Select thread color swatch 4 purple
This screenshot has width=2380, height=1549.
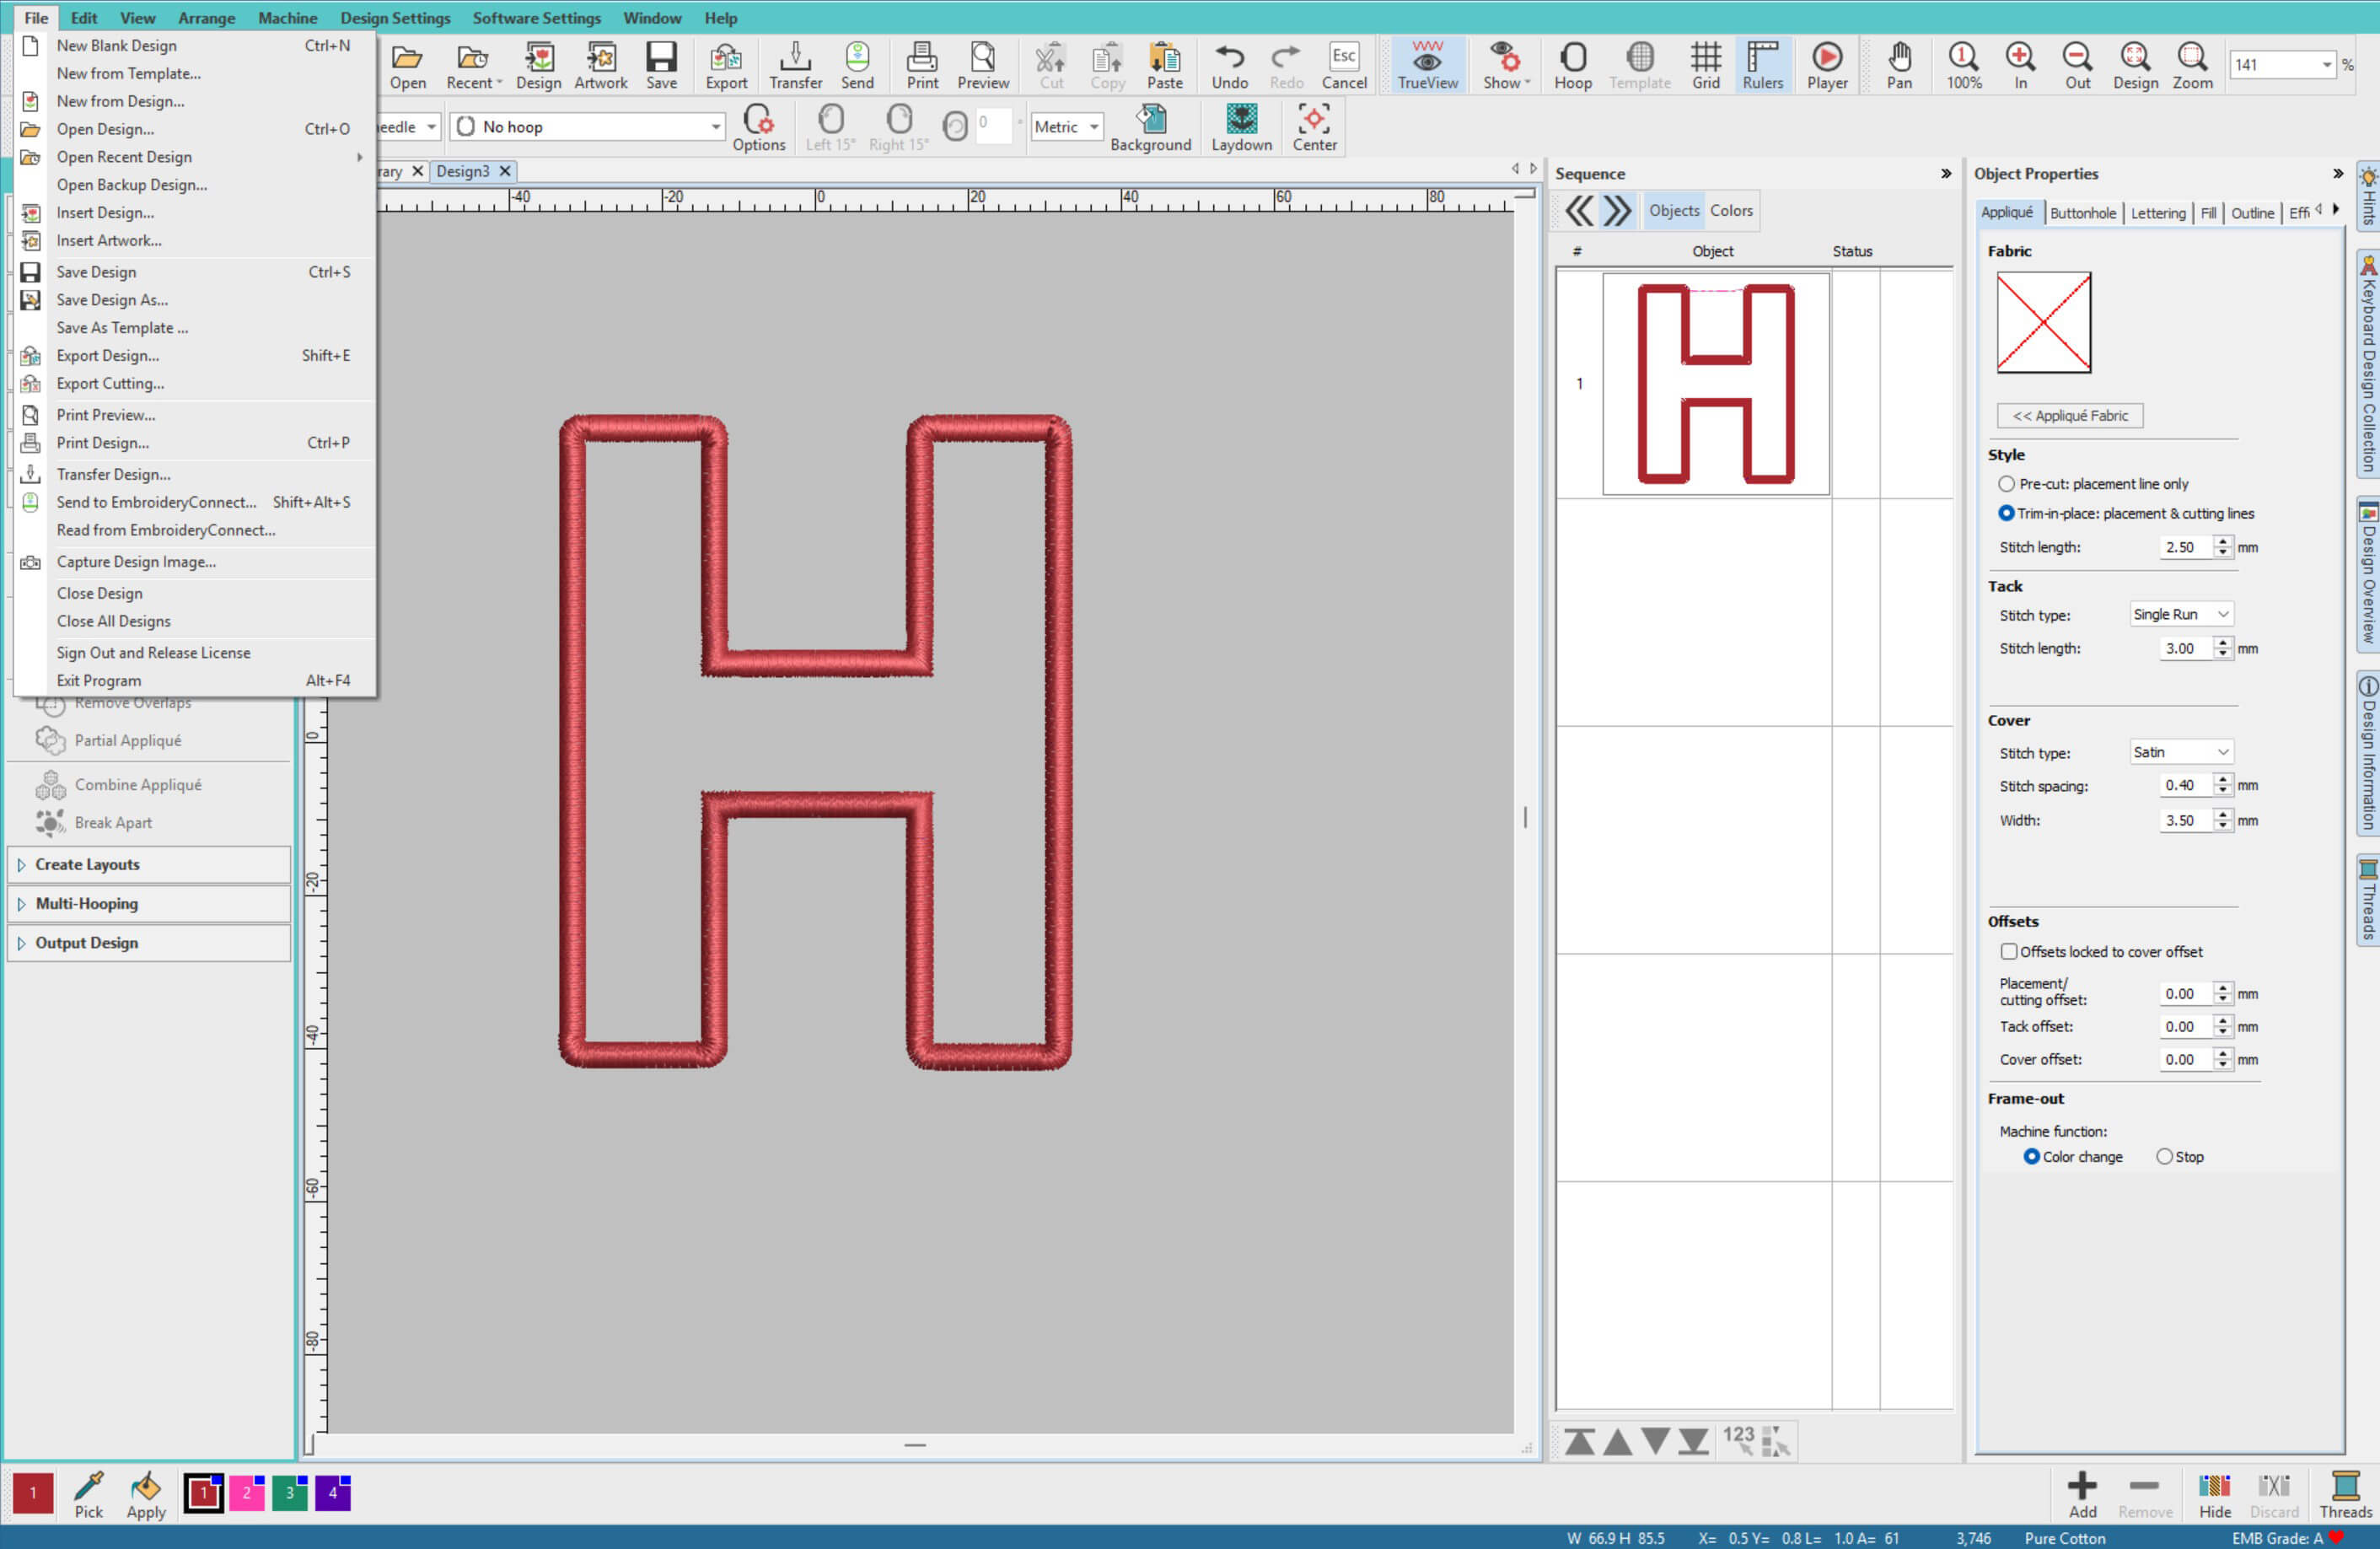[333, 1493]
